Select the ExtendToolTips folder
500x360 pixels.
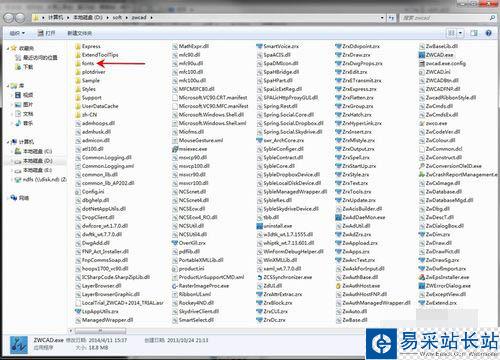point(97,55)
